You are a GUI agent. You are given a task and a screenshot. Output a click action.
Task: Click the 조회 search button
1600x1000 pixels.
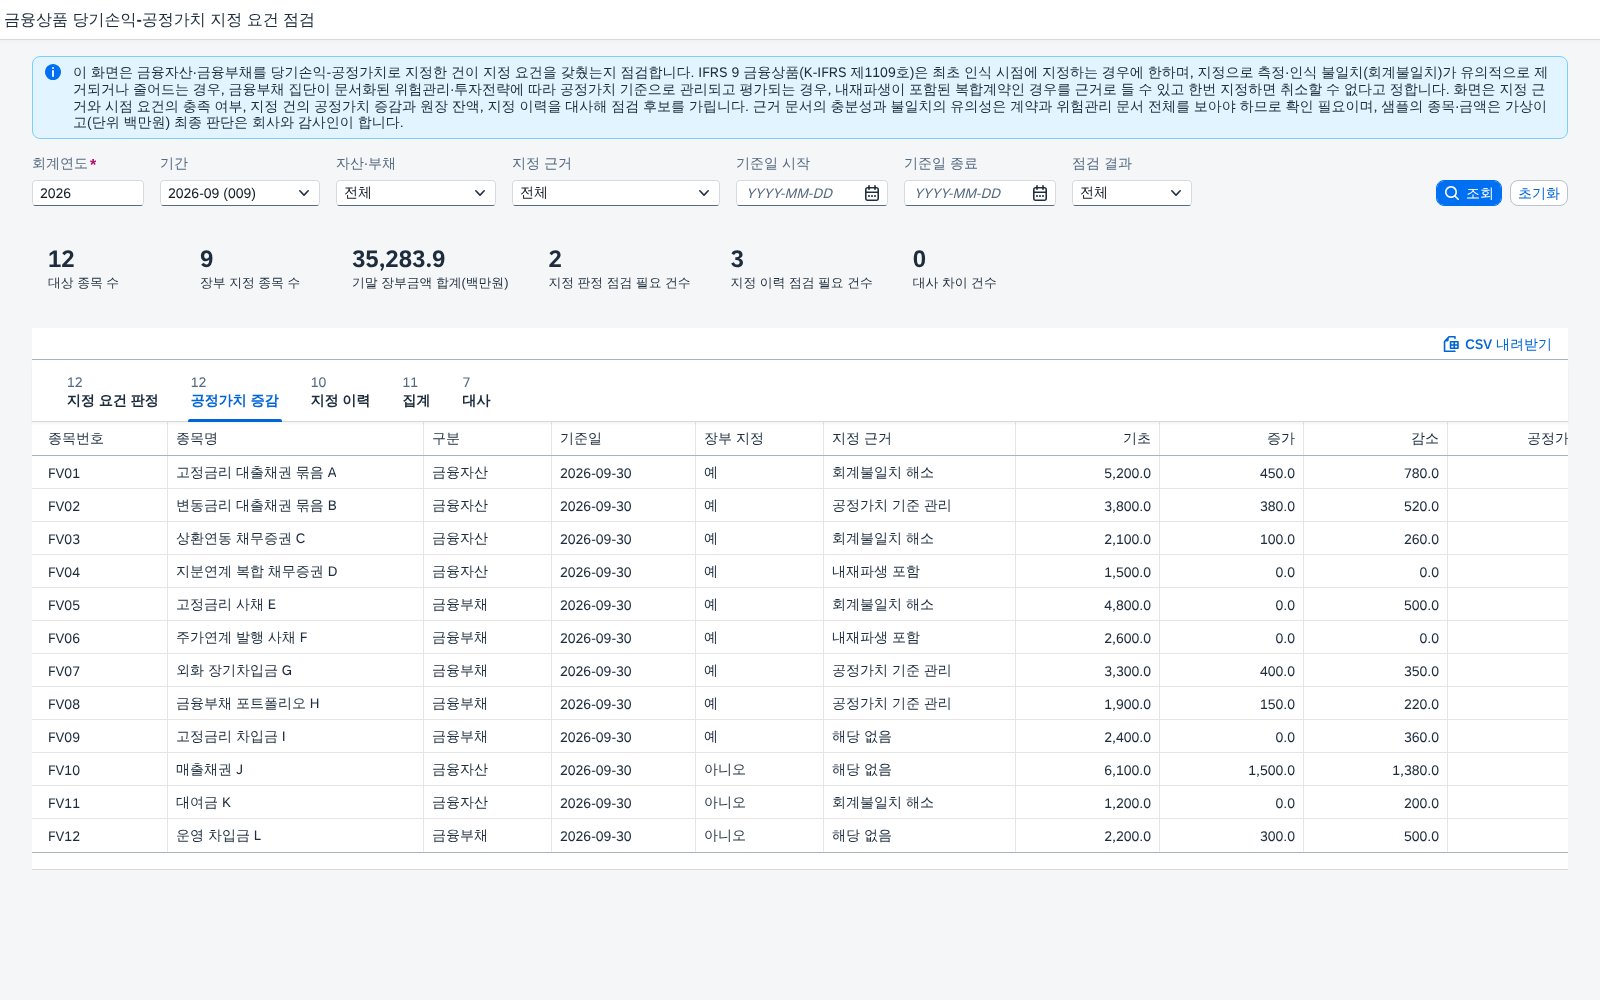1469,193
